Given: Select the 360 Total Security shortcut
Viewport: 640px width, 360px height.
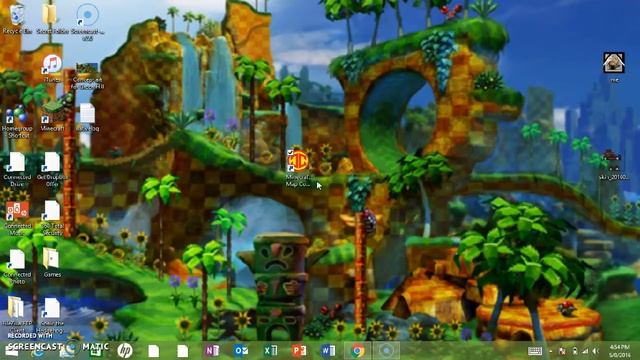Looking at the screenshot, I should pos(52,218).
